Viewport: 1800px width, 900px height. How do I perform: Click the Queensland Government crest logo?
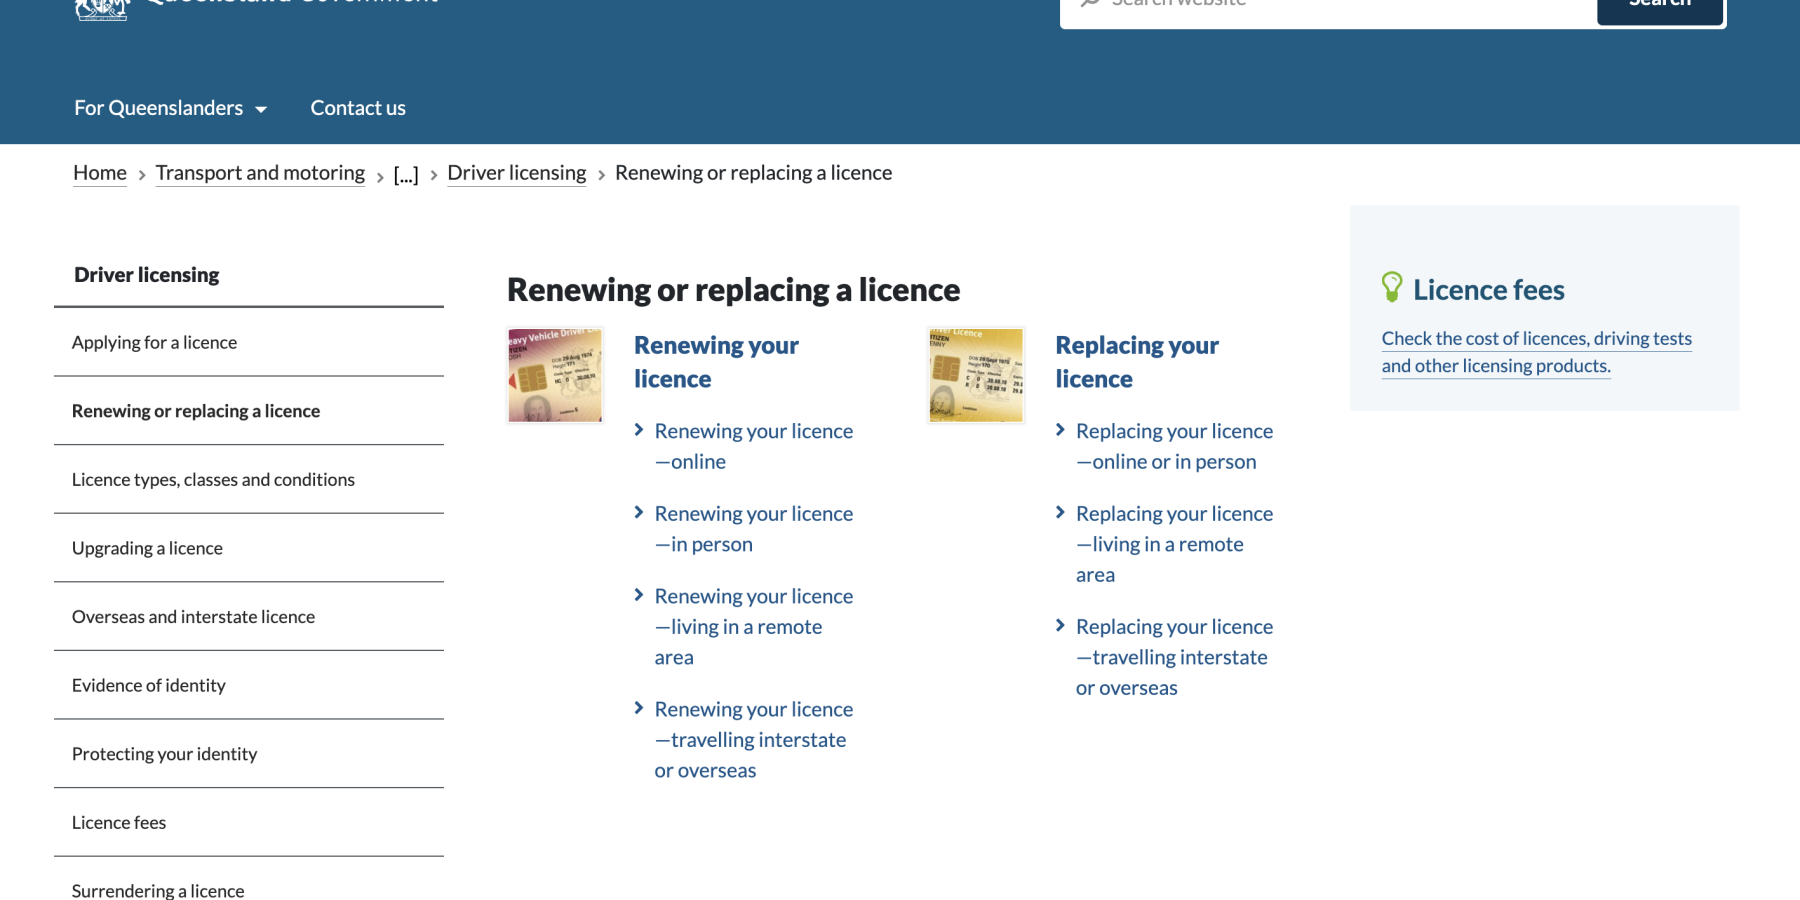[102, 8]
